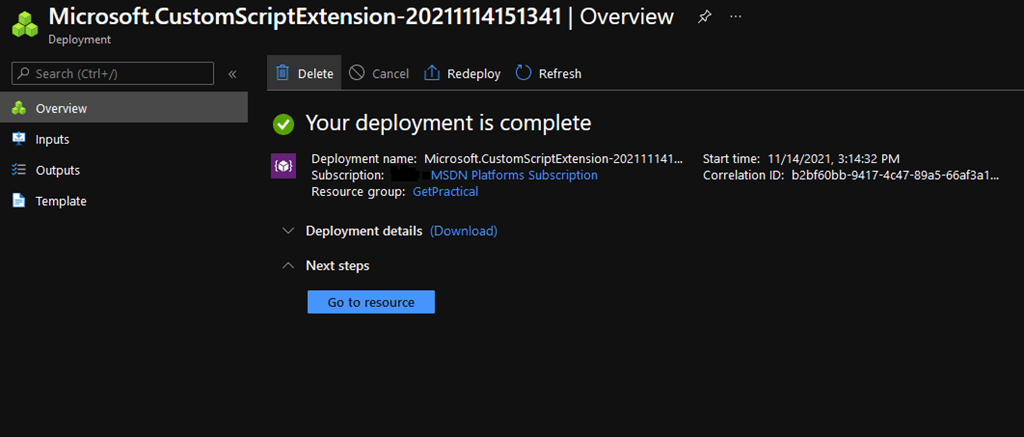Open the Template menu item
The width and height of the screenshot is (1024, 437).
[x=123, y=201]
